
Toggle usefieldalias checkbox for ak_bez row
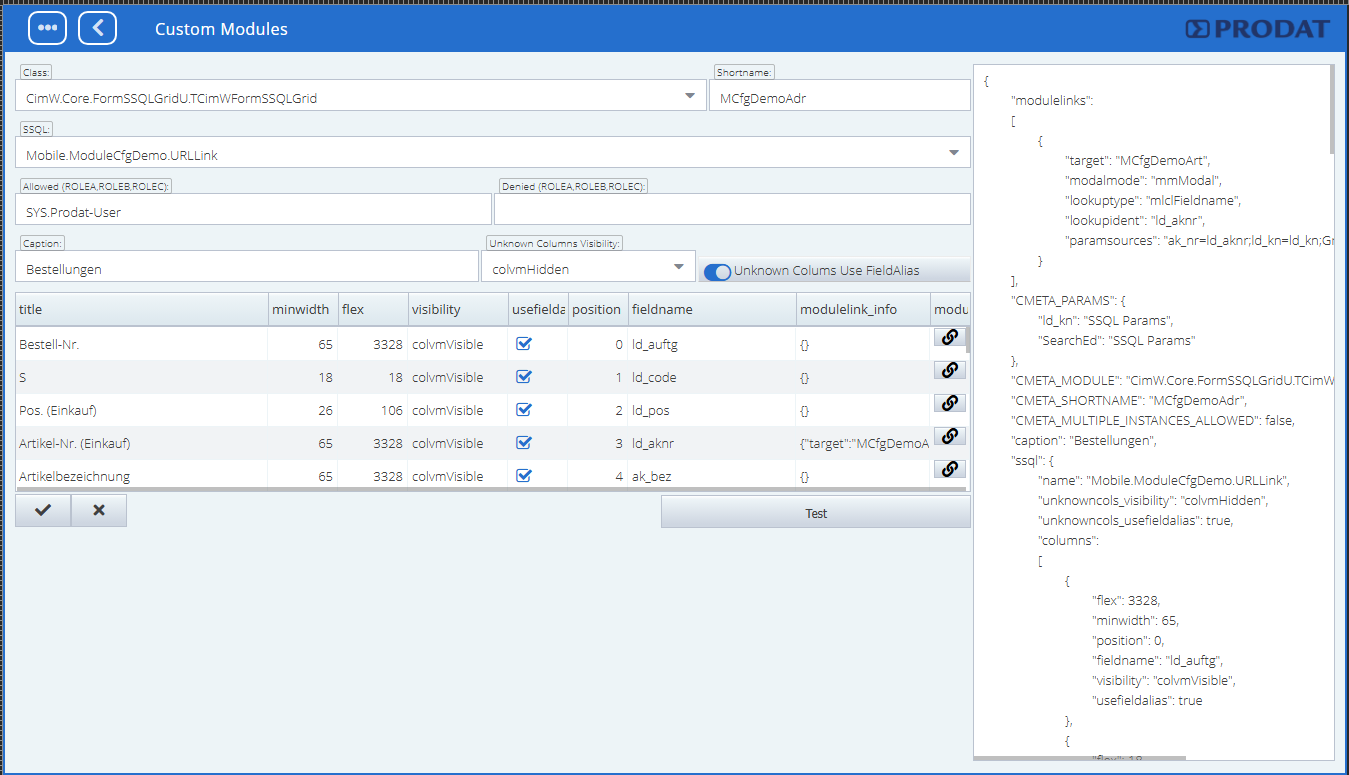pos(523,476)
